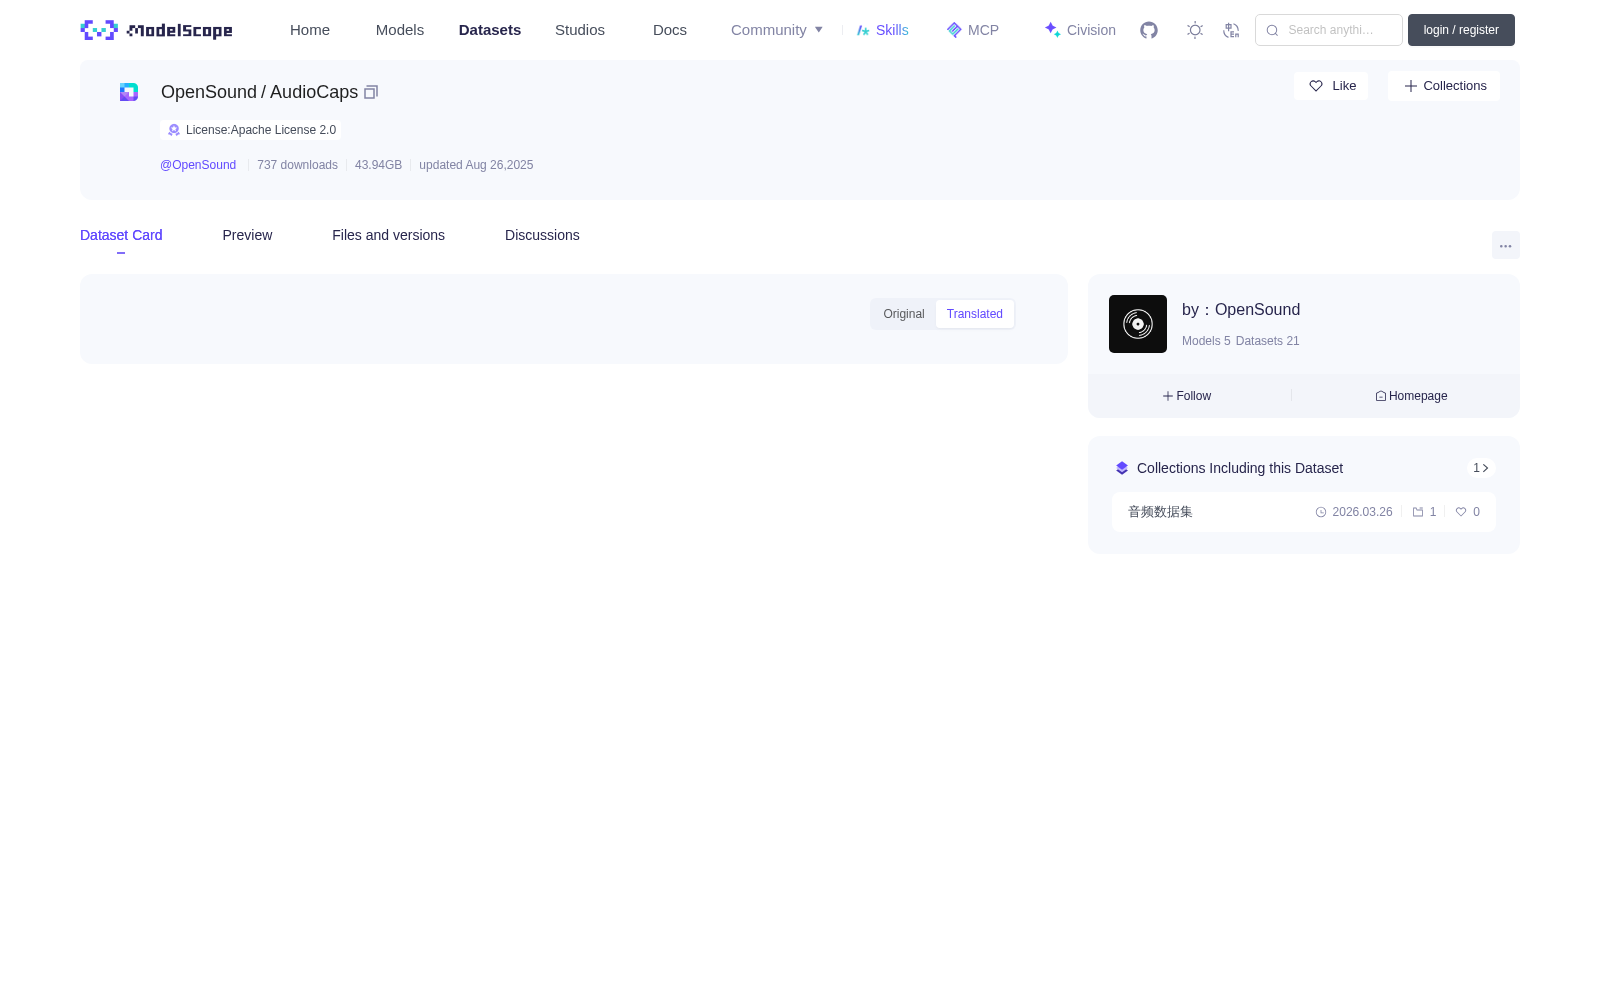Click the ModelScope logo

tap(157, 30)
